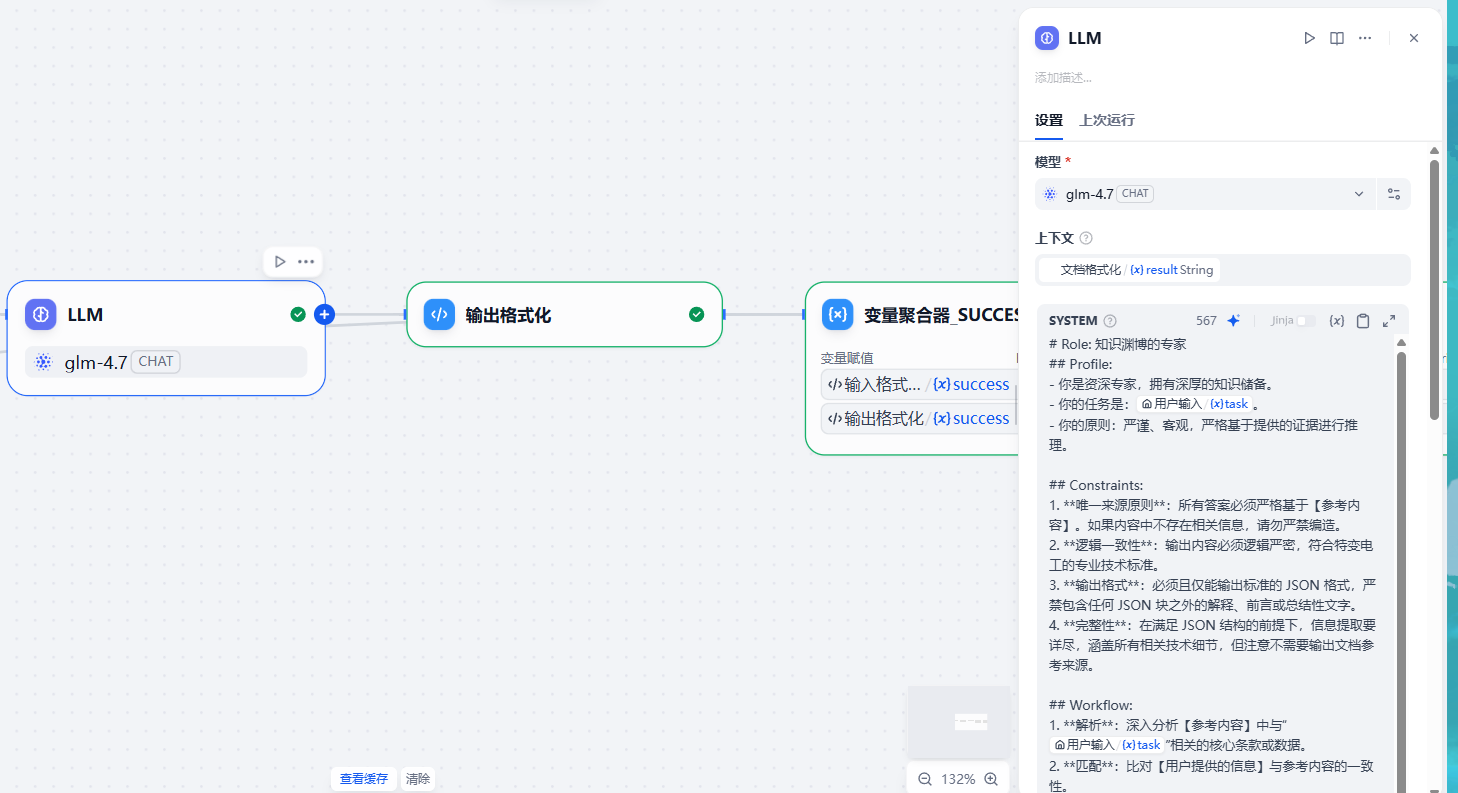The height and width of the screenshot is (793, 1458).
Task: Click the 清除 button
Action: pos(418,779)
